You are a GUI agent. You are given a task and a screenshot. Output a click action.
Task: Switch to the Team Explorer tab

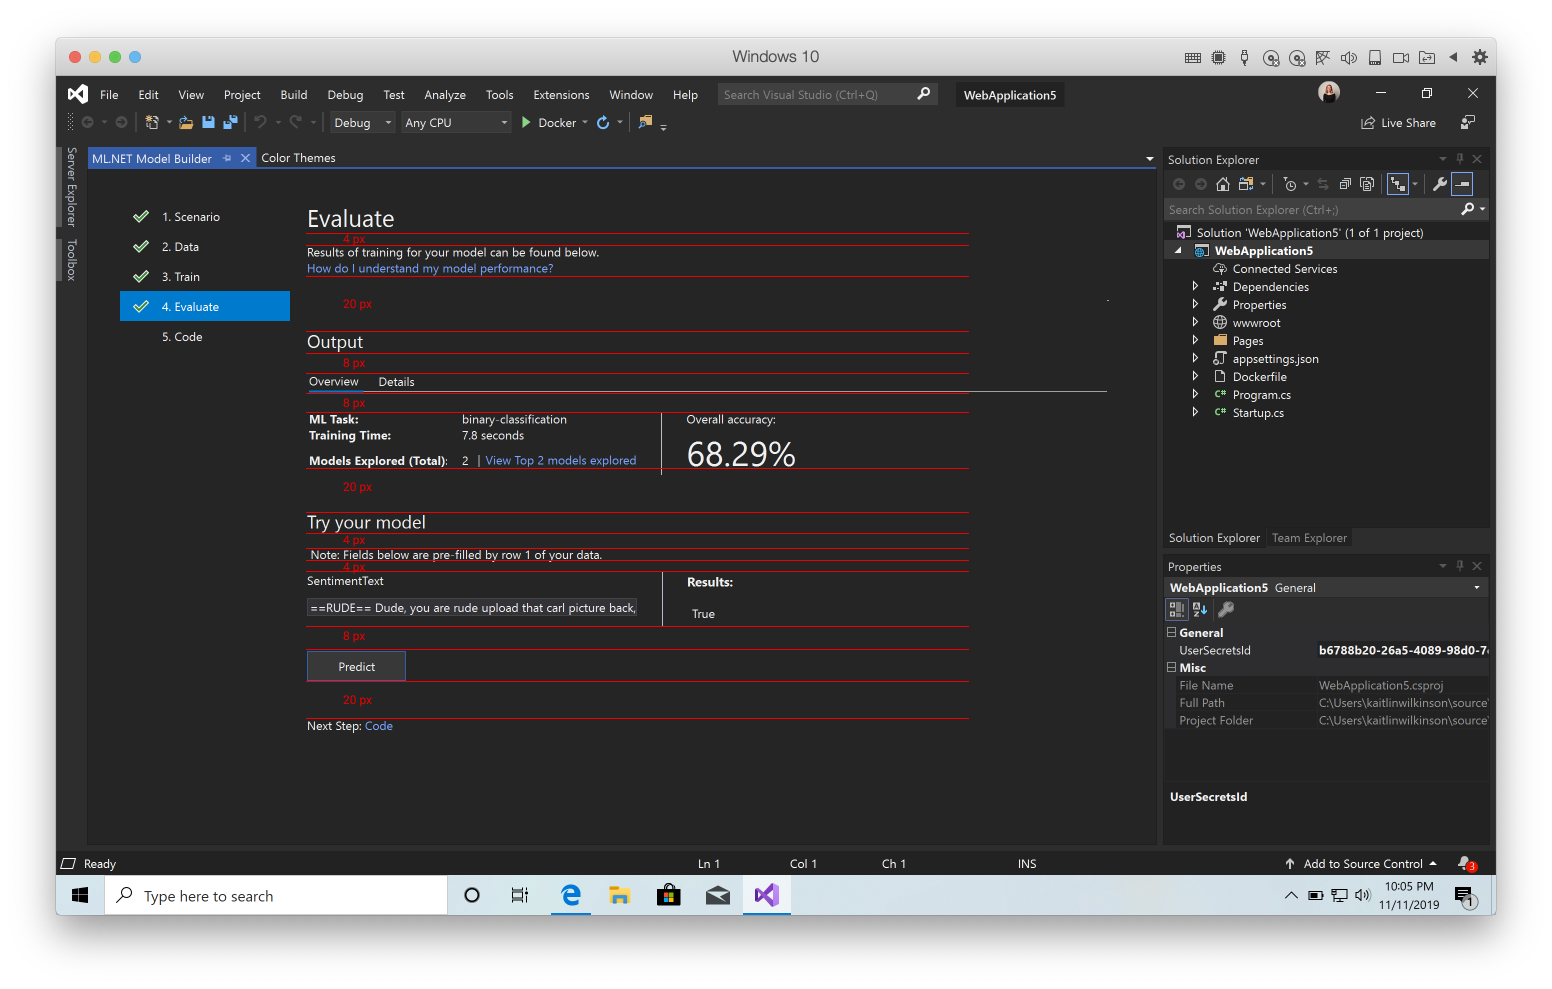pos(1309,538)
